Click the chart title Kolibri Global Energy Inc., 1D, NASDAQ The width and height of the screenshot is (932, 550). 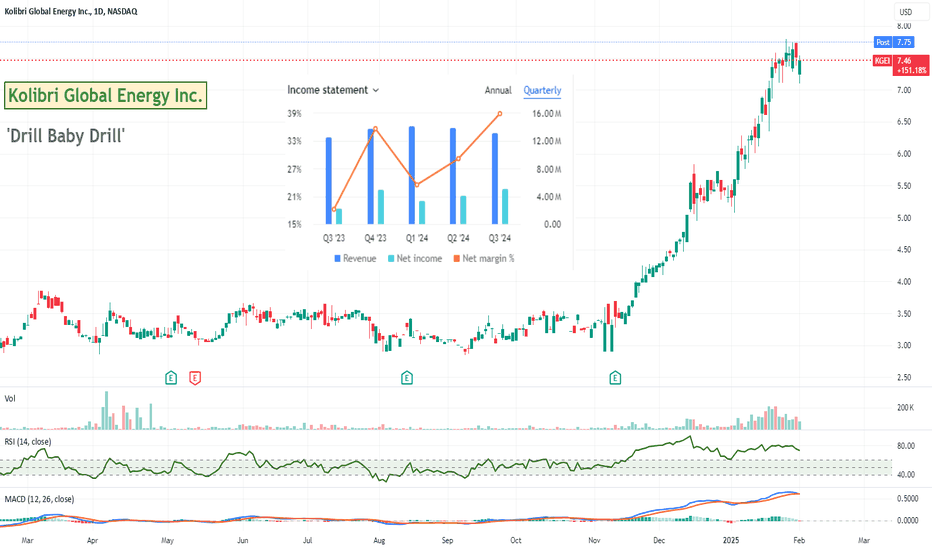click(71, 11)
